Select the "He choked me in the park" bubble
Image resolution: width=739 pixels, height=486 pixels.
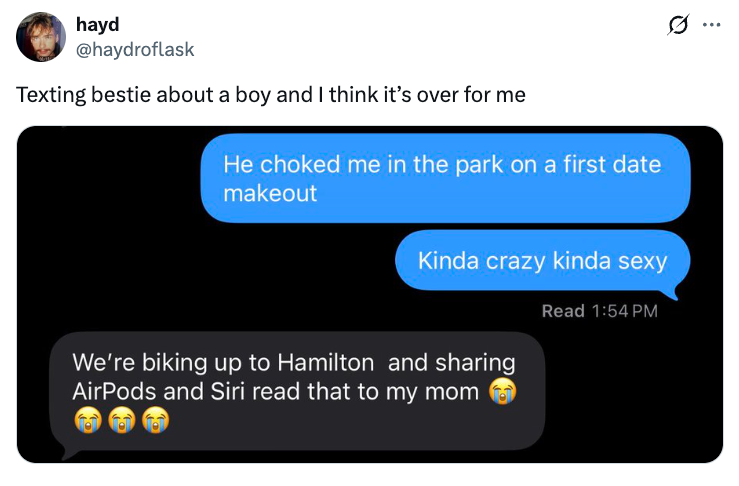445,178
